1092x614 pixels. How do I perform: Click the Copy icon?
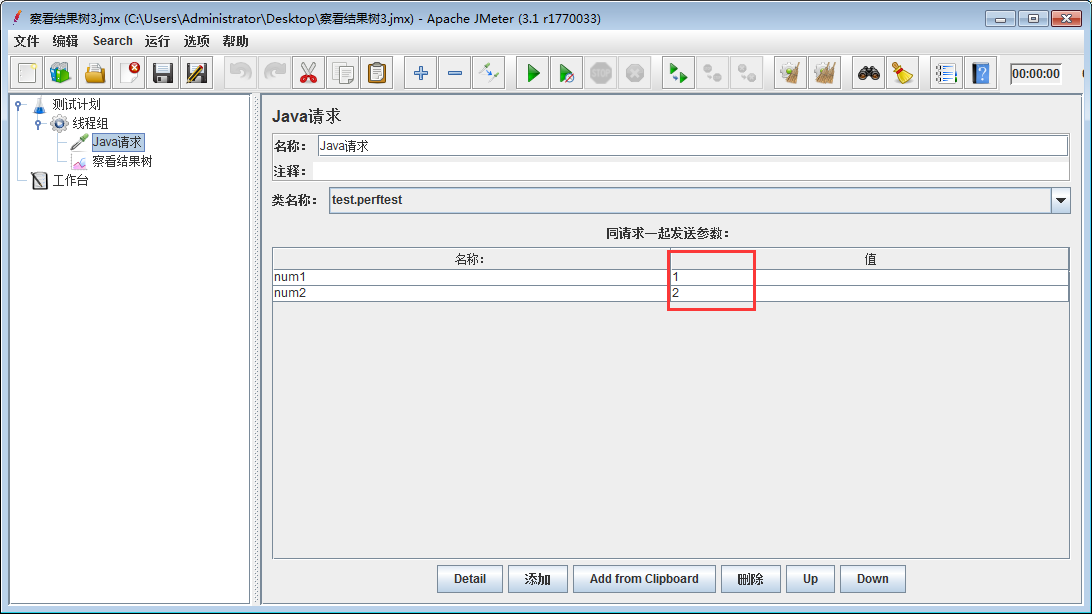point(343,73)
